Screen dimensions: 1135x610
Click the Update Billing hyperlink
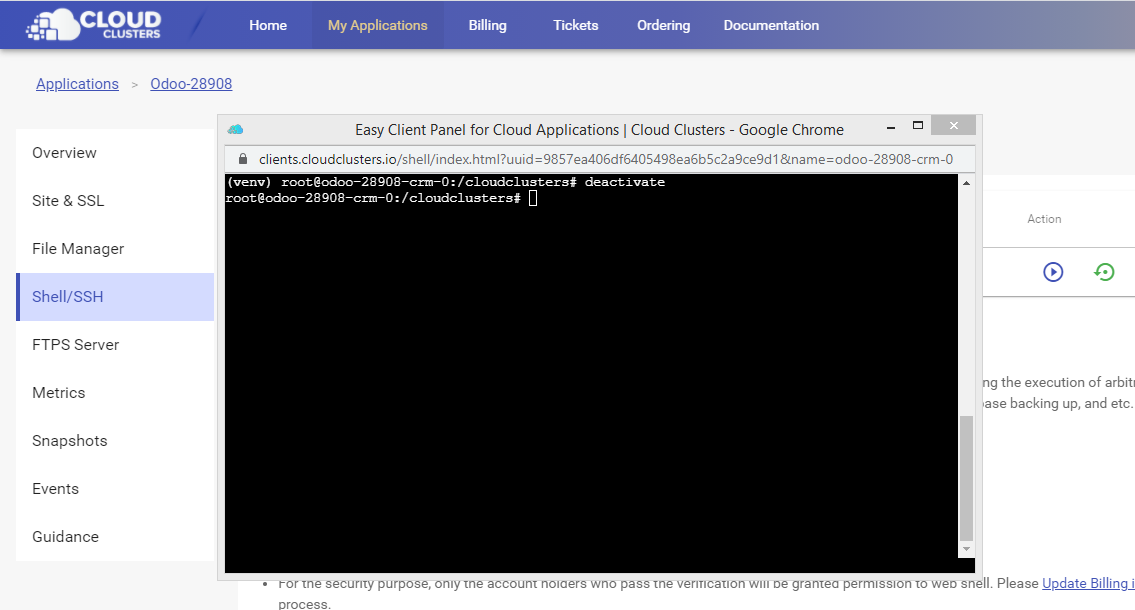pos(1088,583)
